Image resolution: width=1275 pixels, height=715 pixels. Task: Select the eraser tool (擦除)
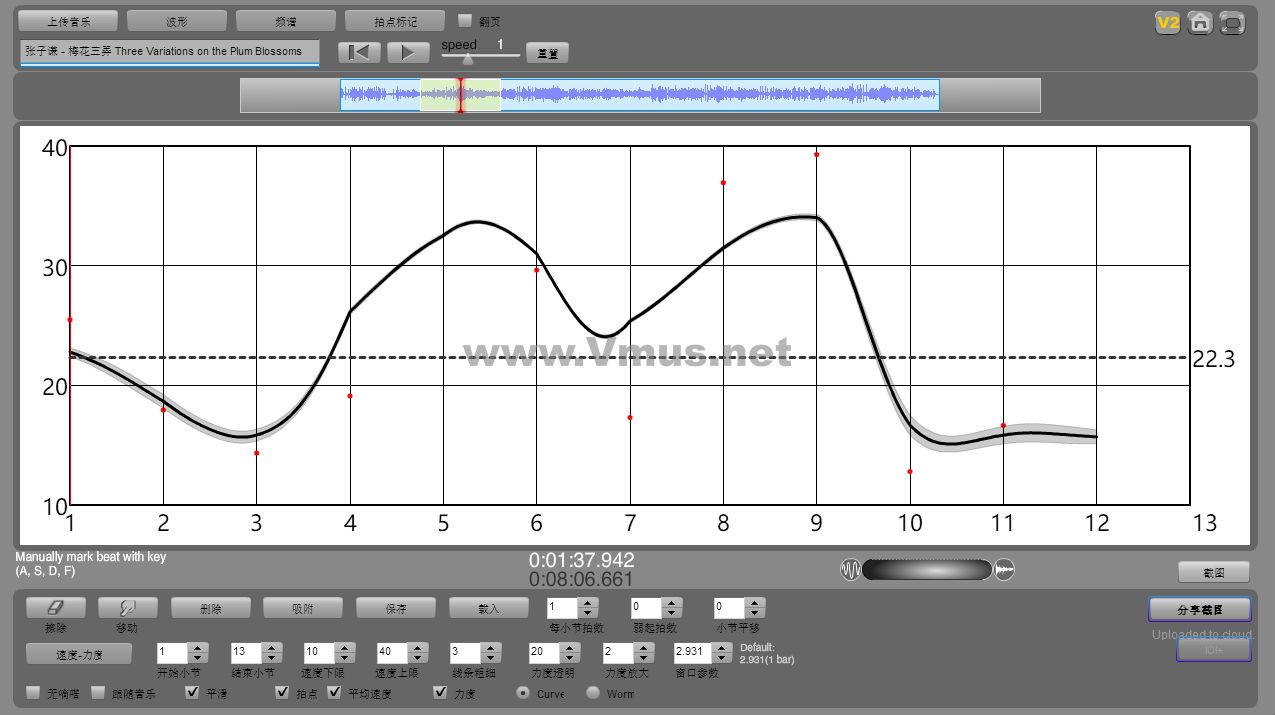(x=55, y=608)
